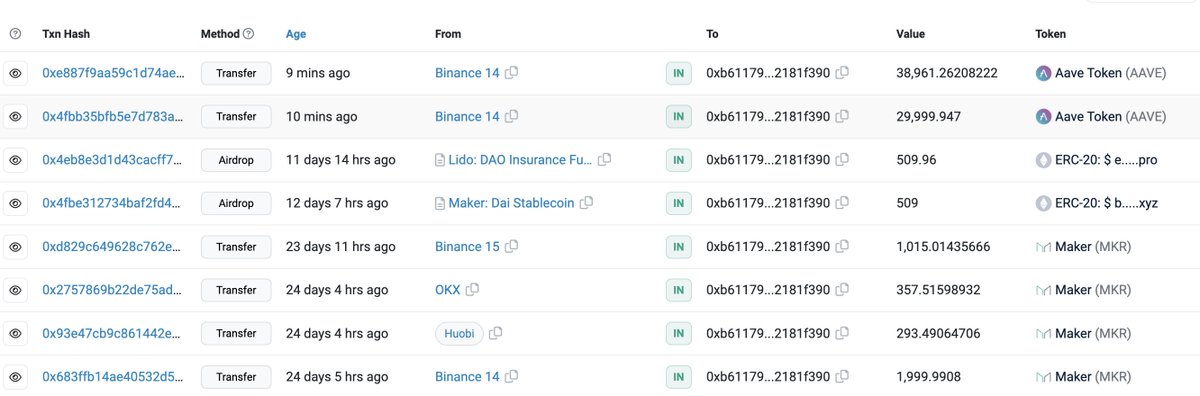Viewport: 1200px width, 396px height.
Task: Preview transaction 0x683ffb14ae40532d5 with eye icon
Action: click(x=16, y=377)
